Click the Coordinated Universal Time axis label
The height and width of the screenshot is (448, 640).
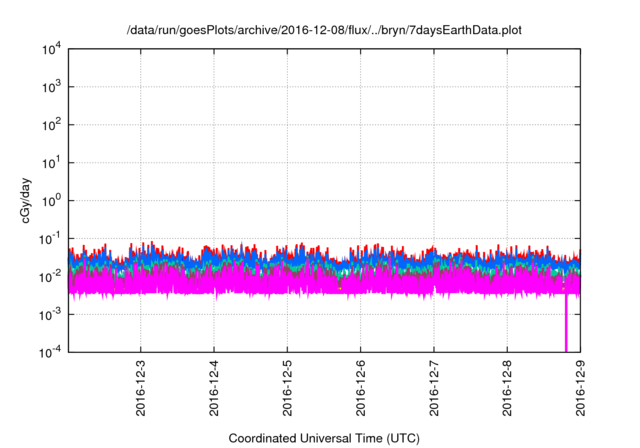(x=324, y=438)
